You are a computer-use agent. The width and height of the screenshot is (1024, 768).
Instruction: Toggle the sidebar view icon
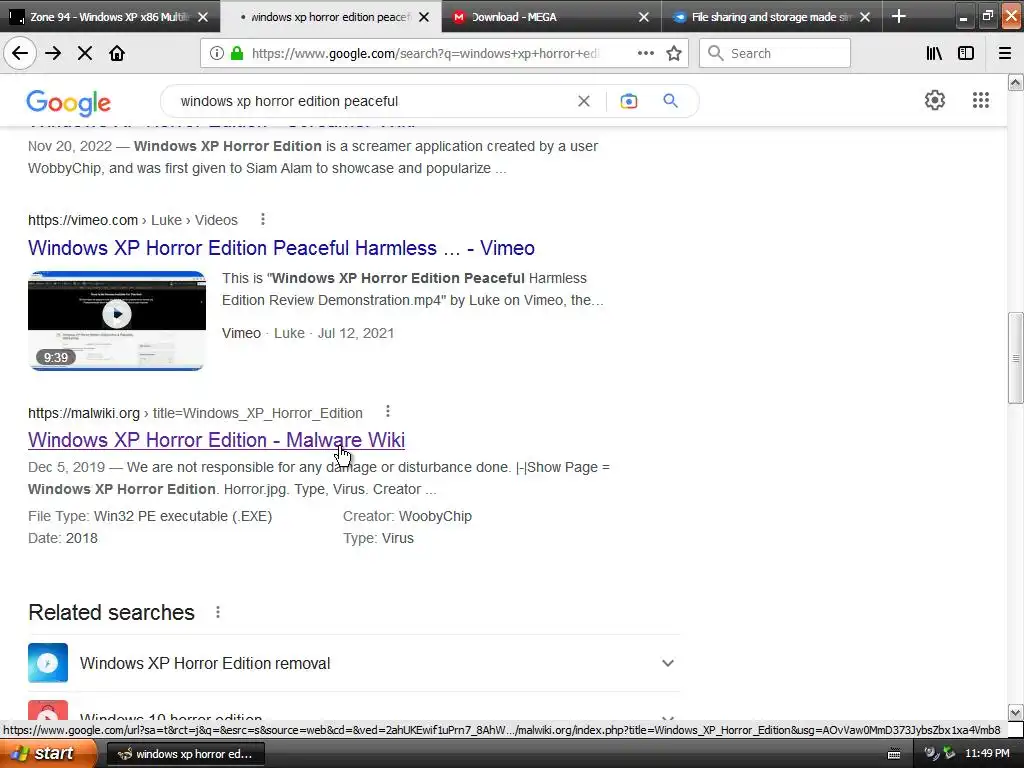coord(966,54)
